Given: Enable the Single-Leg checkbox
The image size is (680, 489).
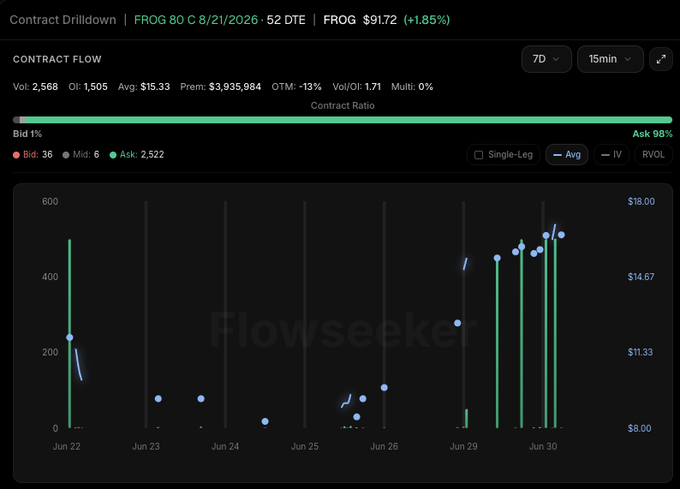Looking at the screenshot, I should (479, 155).
